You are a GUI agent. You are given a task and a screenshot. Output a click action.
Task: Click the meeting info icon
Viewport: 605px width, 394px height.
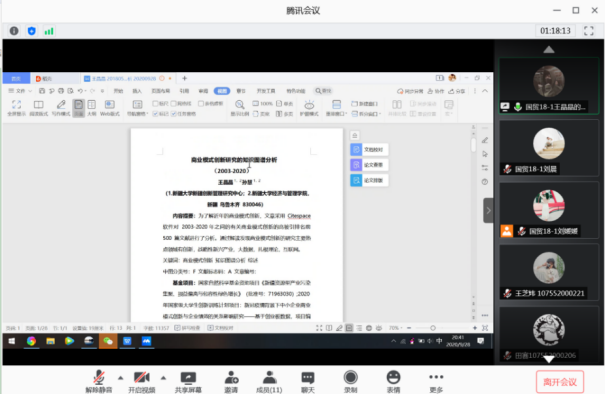coord(14,31)
